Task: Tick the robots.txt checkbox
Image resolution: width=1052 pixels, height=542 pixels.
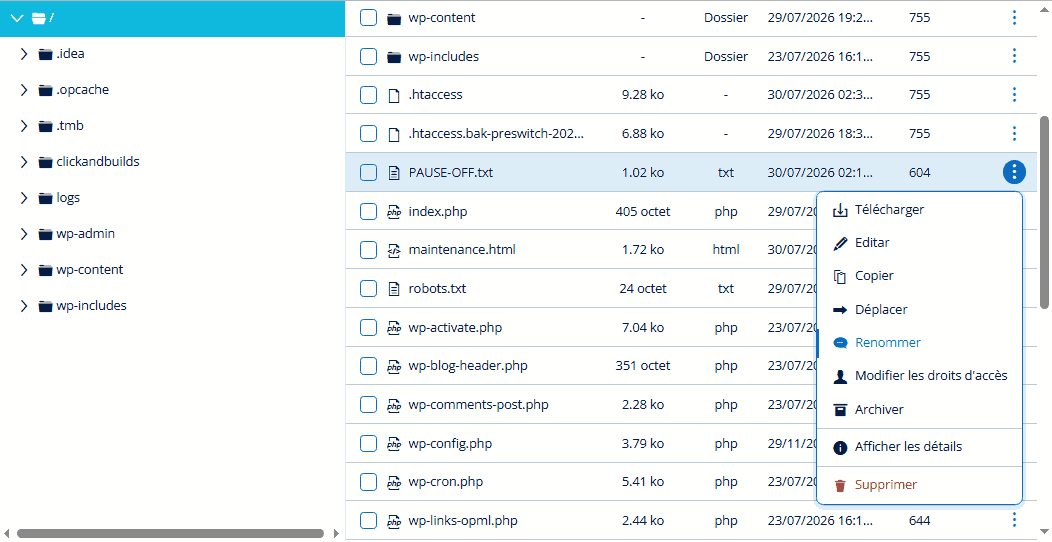Action: (368, 288)
